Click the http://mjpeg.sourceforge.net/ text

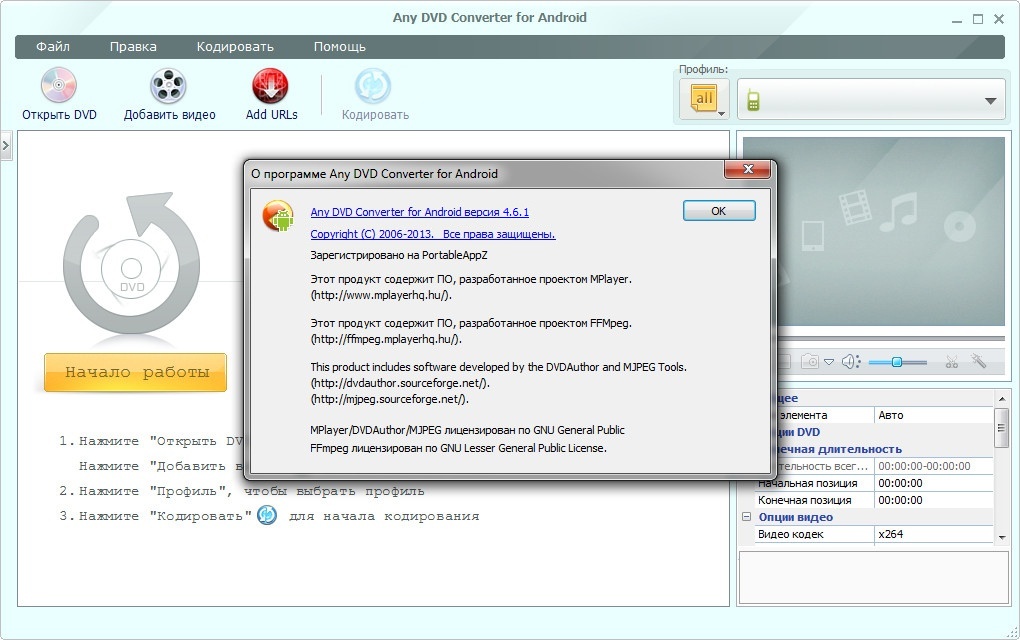click(390, 399)
